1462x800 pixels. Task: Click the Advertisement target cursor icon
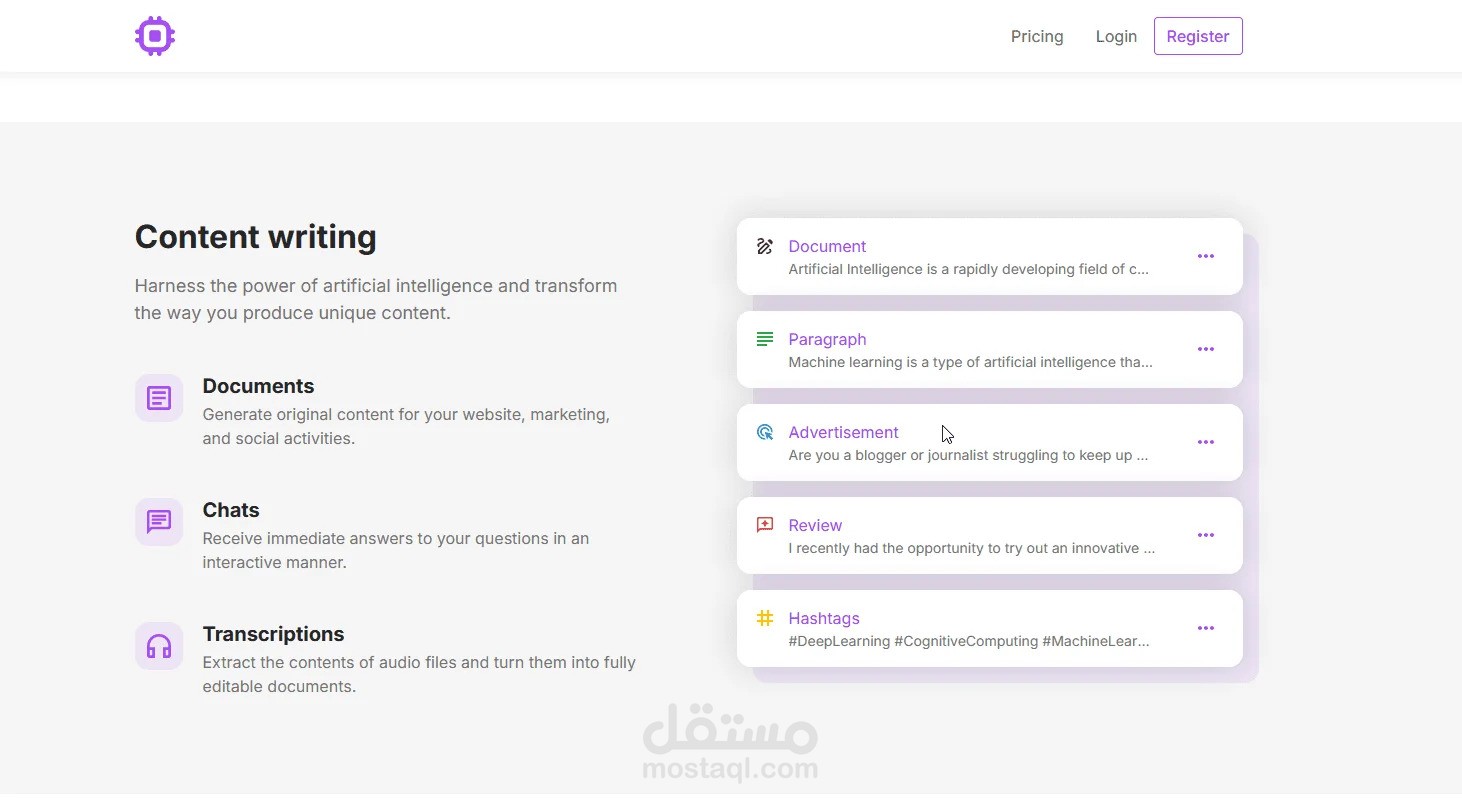(x=765, y=432)
